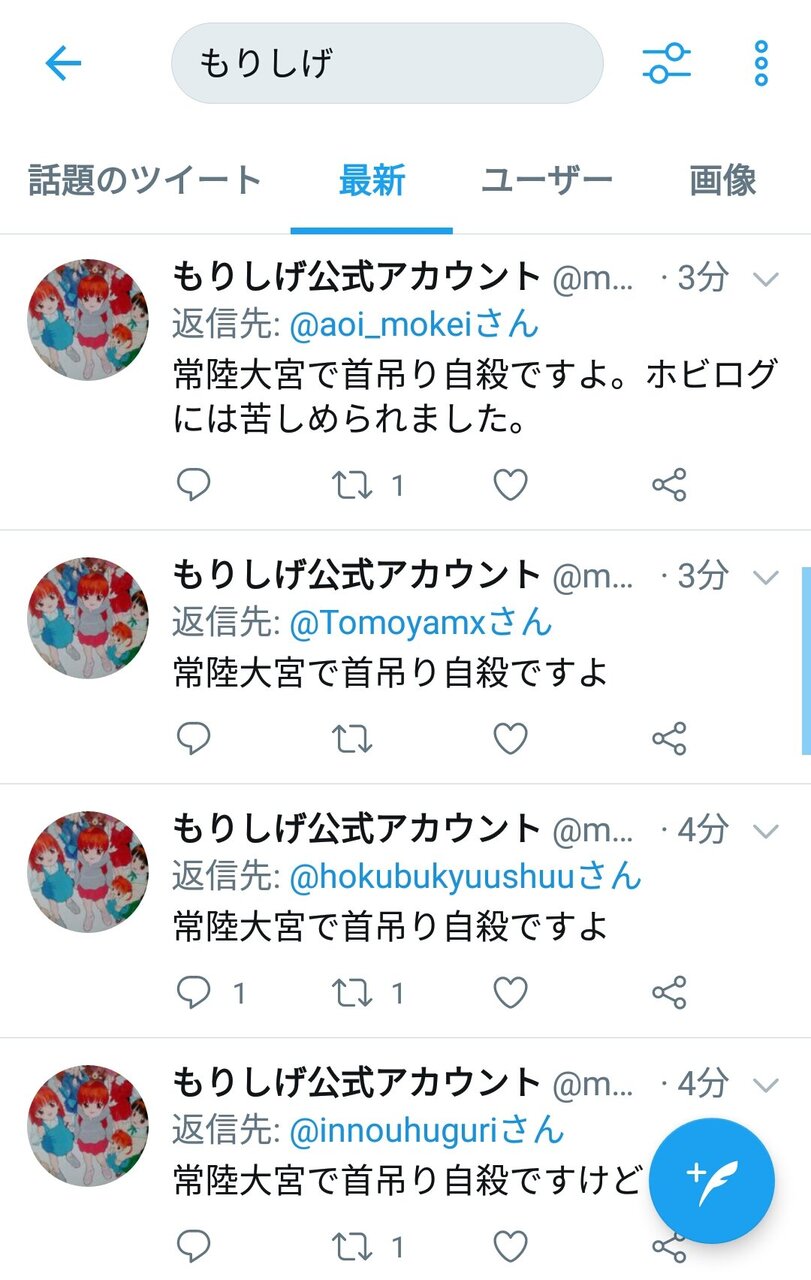Expand the chevron menu on first tweet

pyautogui.click(x=765, y=279)
